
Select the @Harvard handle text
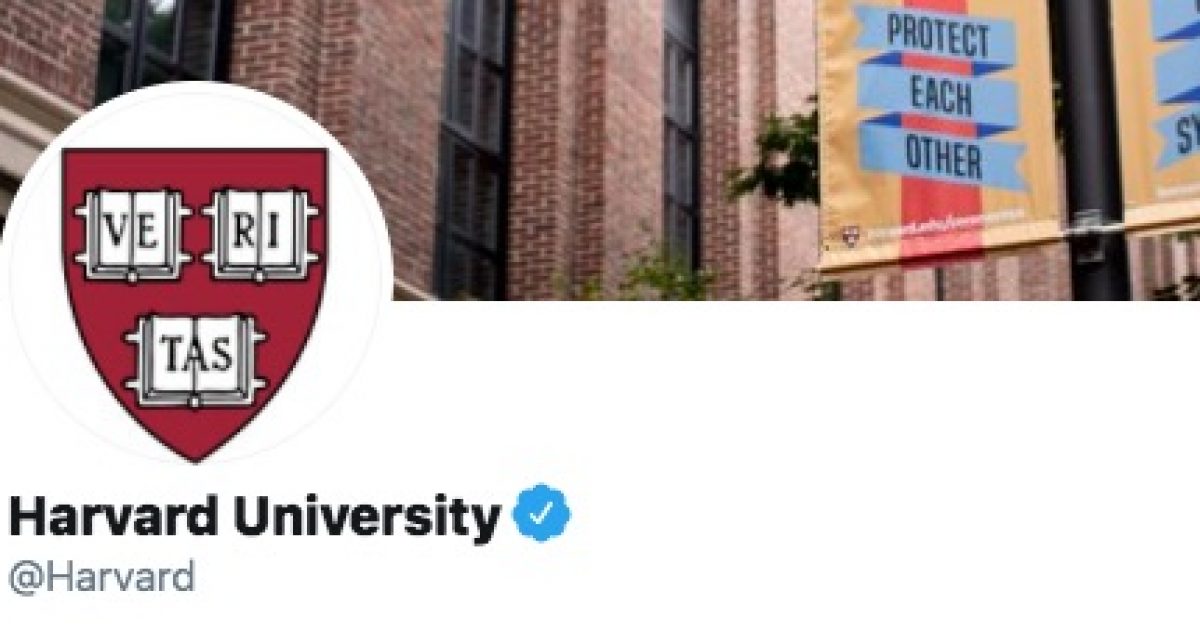[101, 579]
